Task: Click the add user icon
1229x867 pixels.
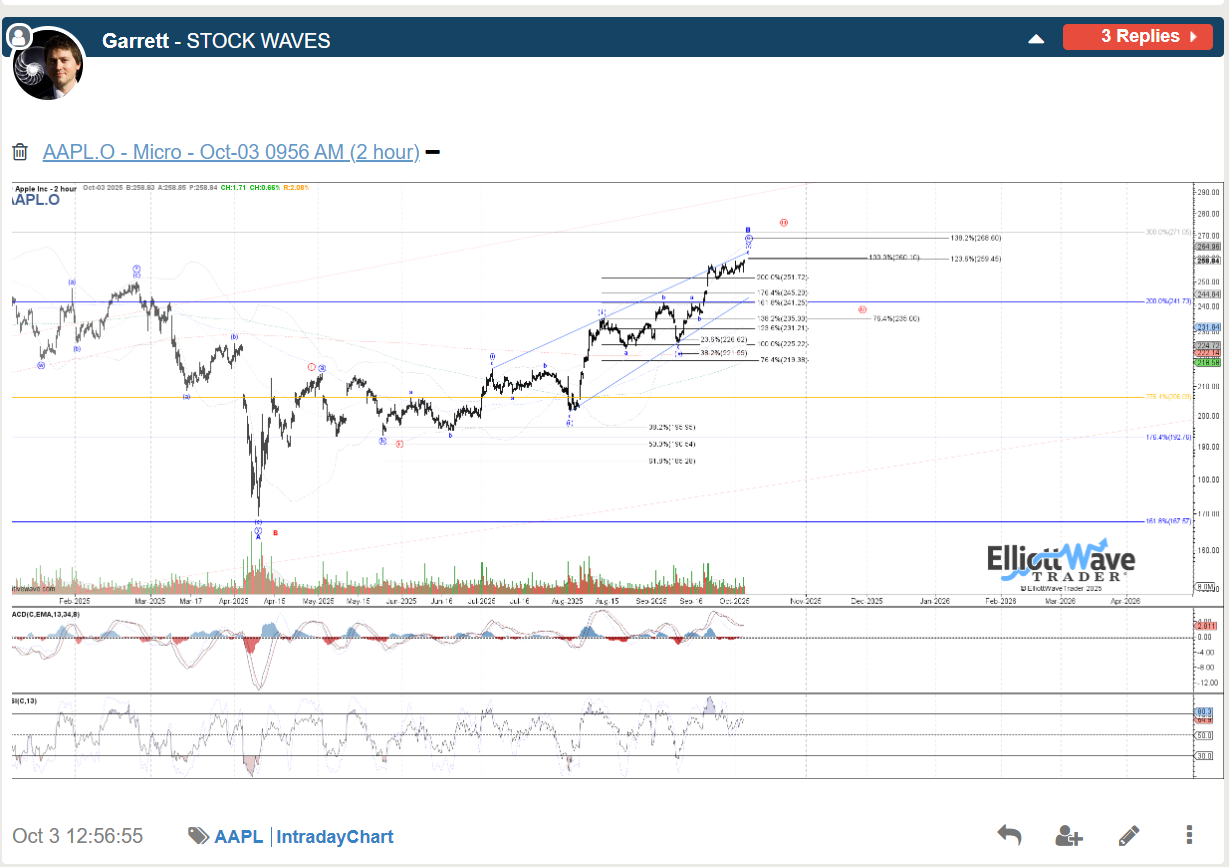Action: [x=1069, y=835]
